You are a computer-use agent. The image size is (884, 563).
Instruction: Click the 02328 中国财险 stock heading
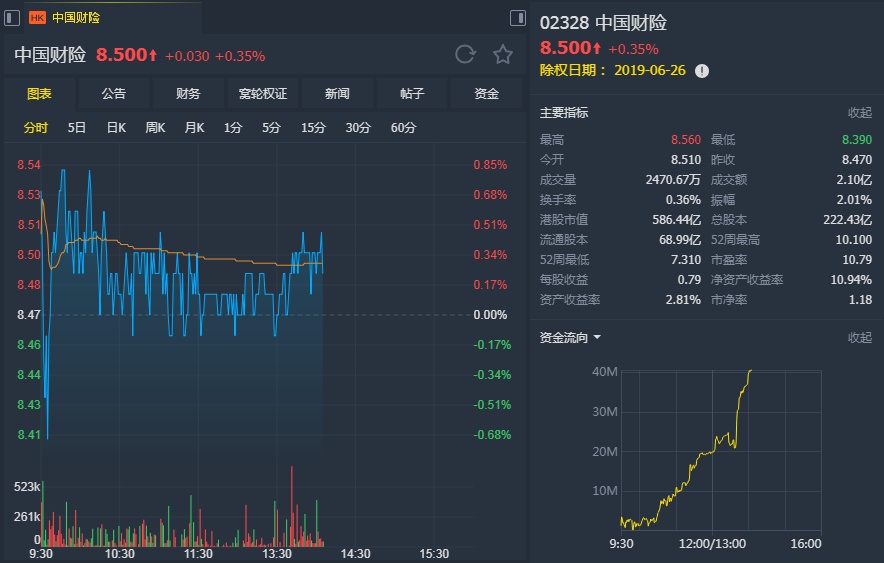pyautogui.click(x=603, y=23)
